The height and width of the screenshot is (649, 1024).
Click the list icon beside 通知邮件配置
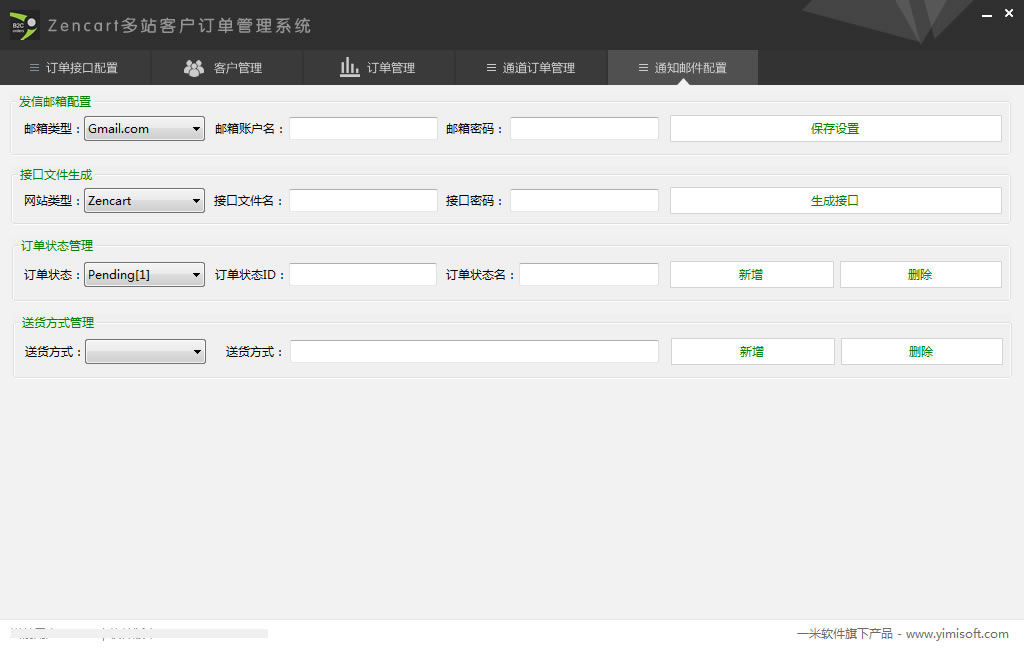tap(643, 68)
